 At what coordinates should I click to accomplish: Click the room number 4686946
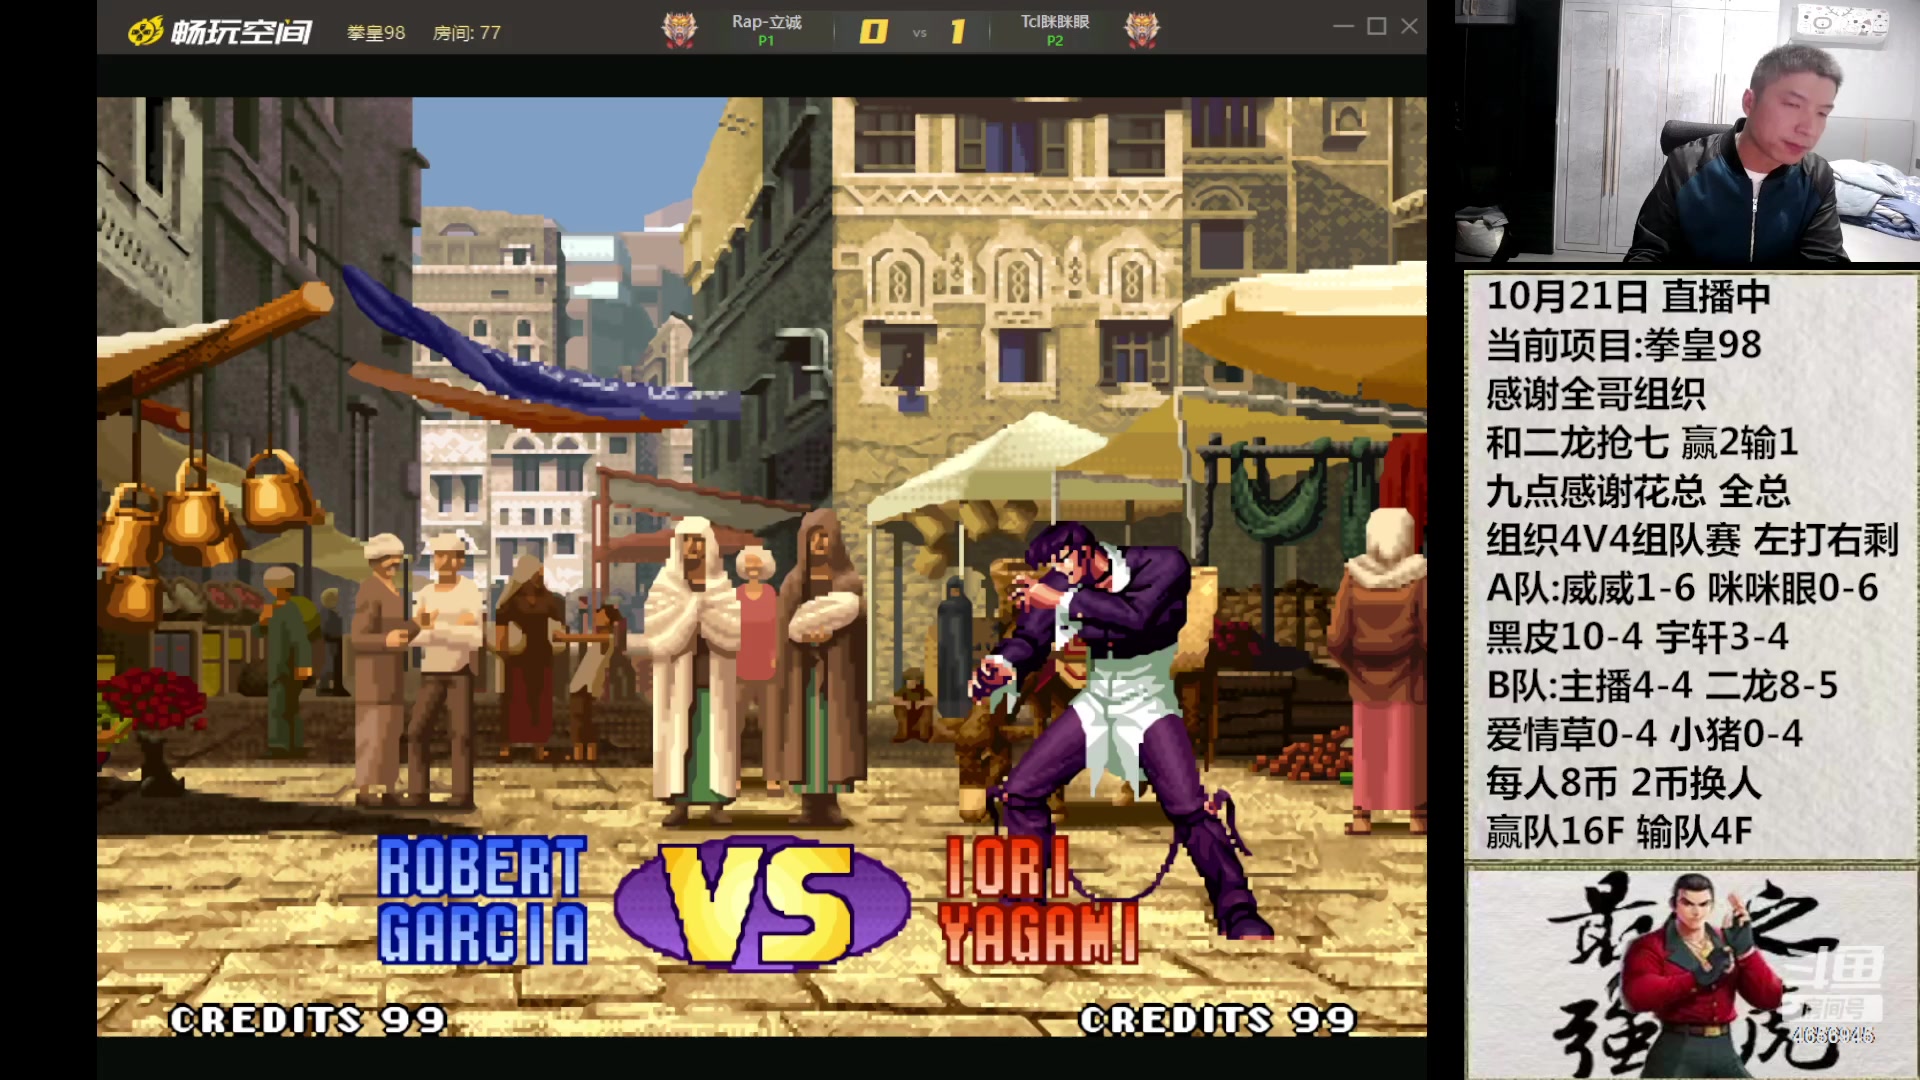pyautogui.click(x=1833, y=1035)
